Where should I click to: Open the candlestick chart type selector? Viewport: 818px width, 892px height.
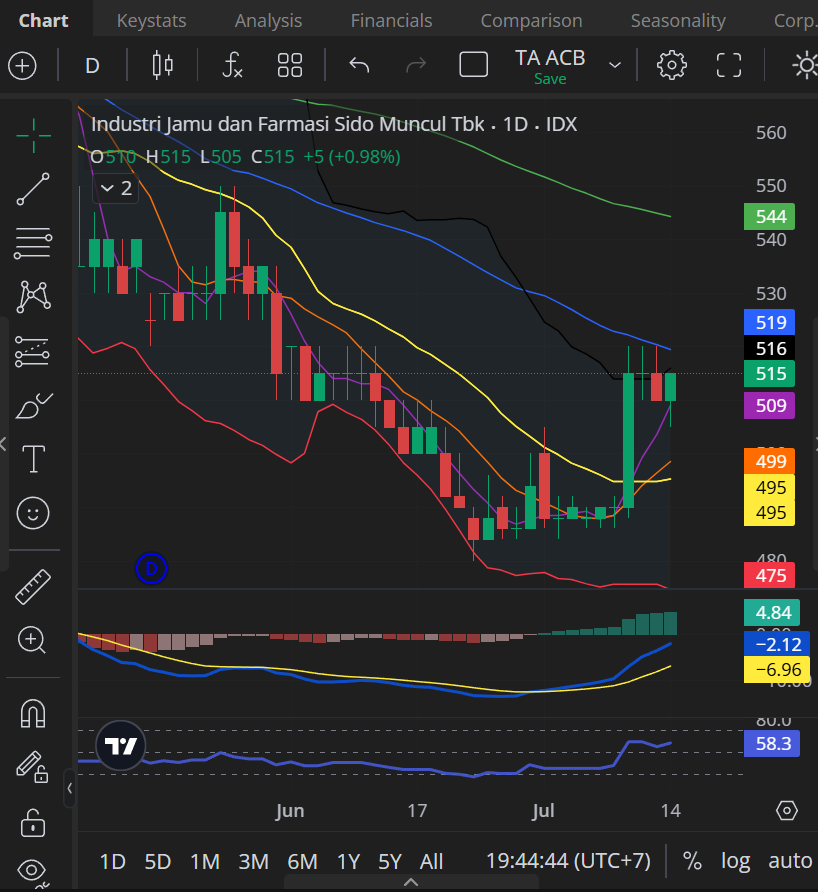(x=163, y=65)
